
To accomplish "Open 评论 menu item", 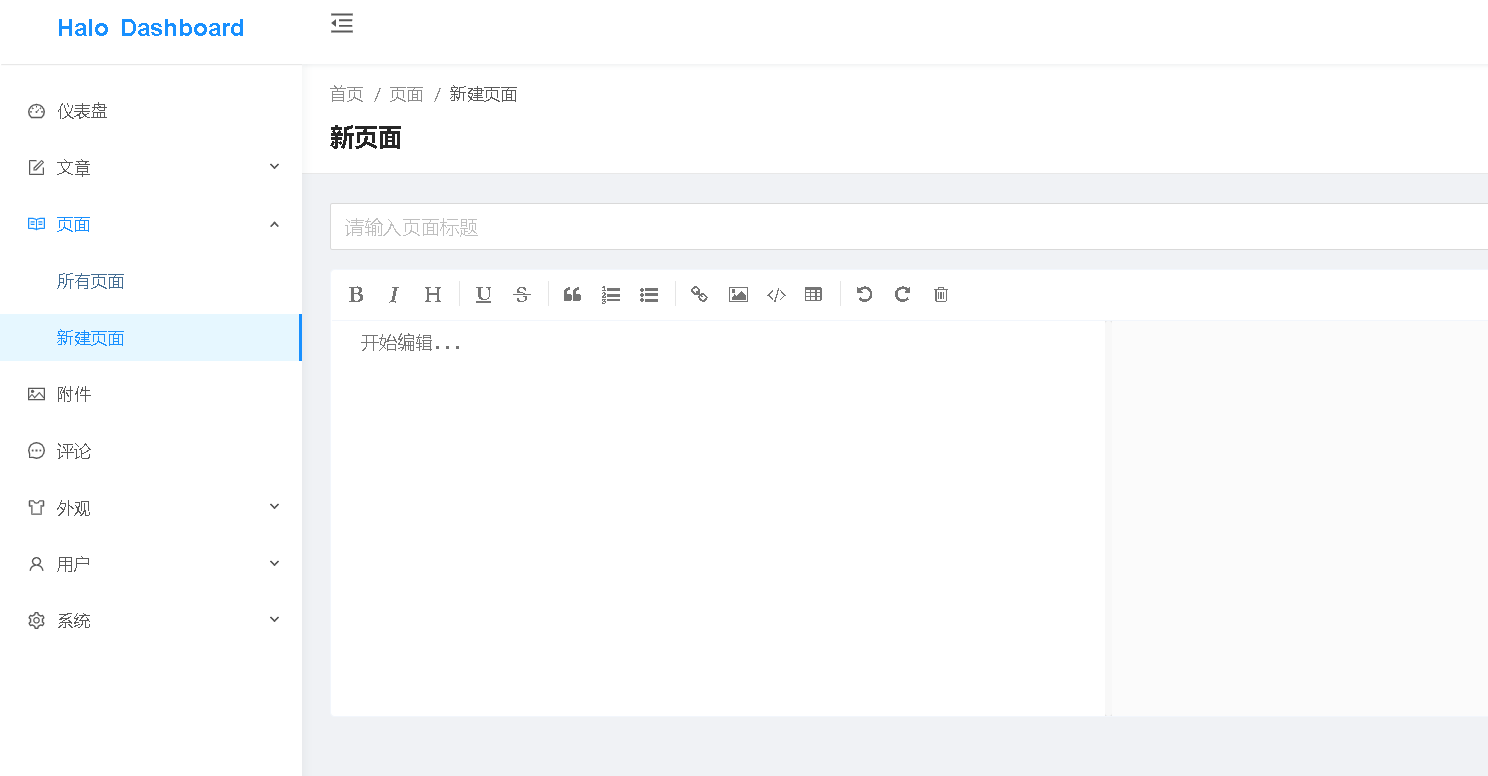I will 151,451.
